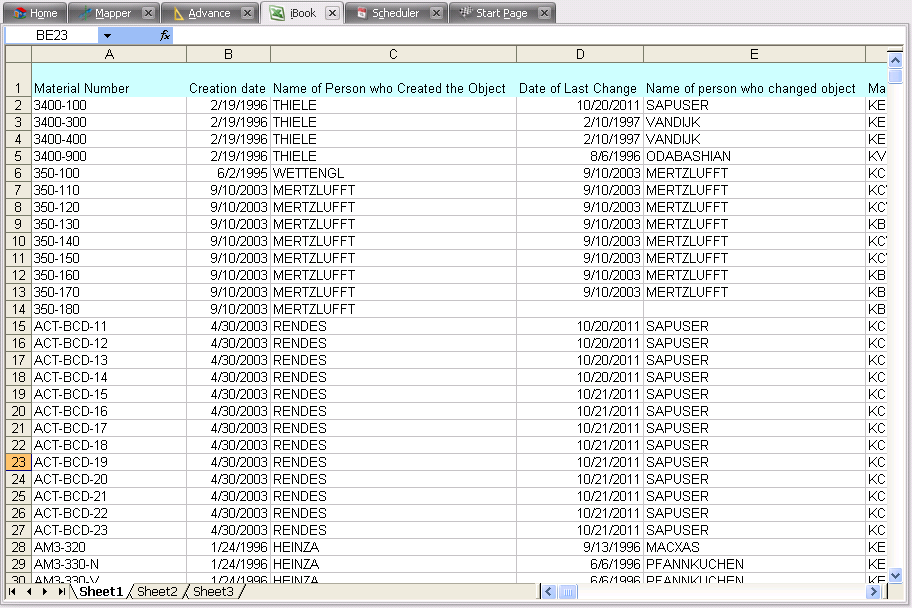
Task: Switch to the Home tab
Action: pyautogui.click(x=35, y=13)
